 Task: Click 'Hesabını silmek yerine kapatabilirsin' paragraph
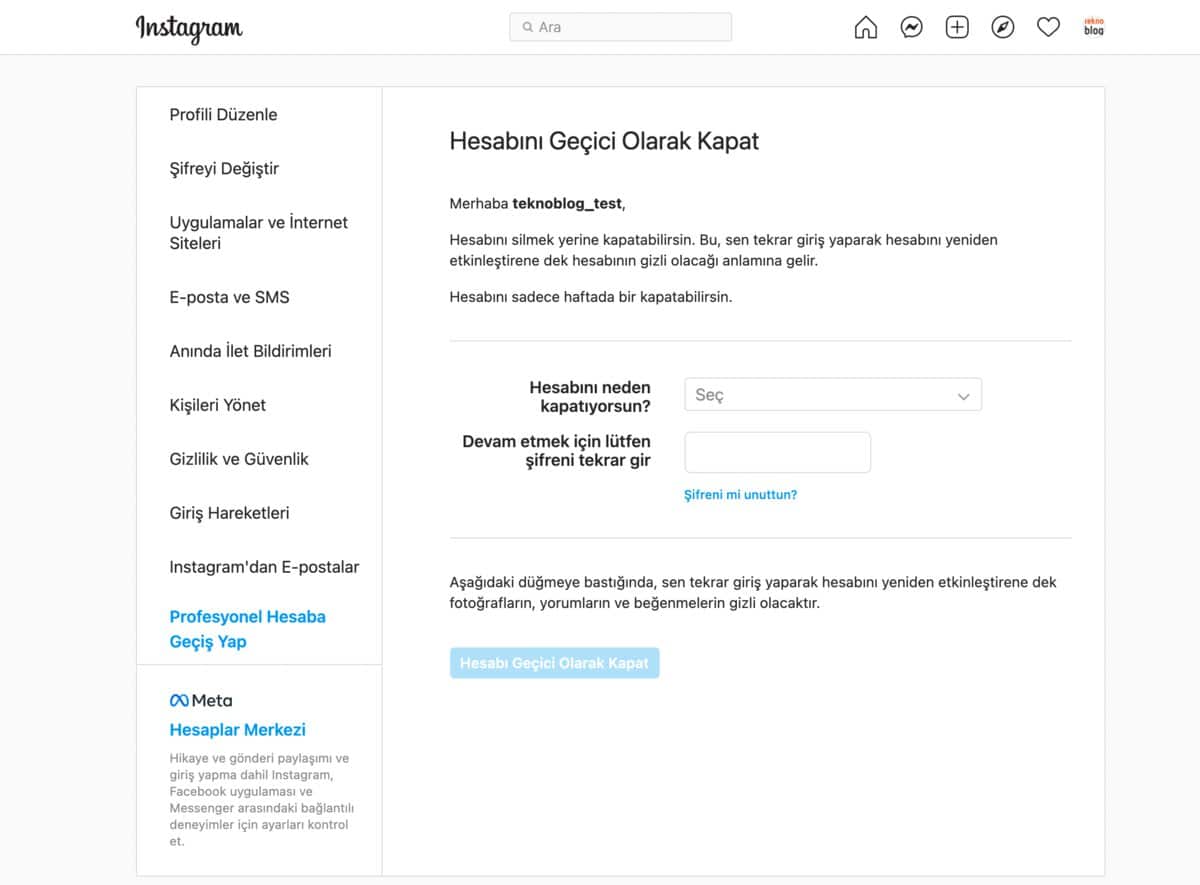coord(723,250)
